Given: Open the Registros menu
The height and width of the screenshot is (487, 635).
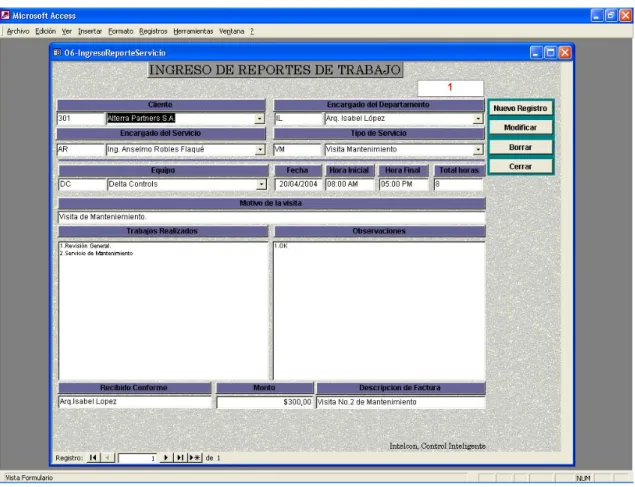Looking at the screenshot, I should tap(153, 31).
